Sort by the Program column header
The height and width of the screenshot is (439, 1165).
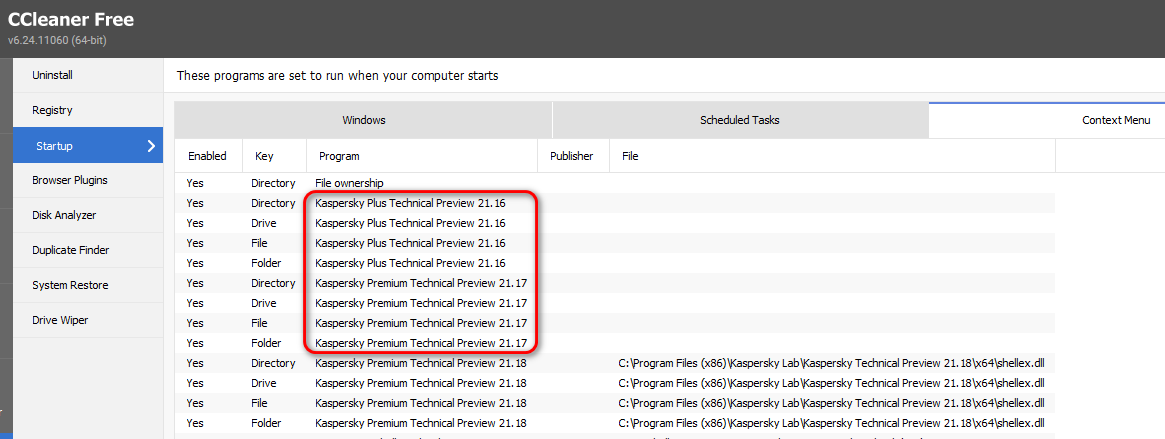[421, 156]
